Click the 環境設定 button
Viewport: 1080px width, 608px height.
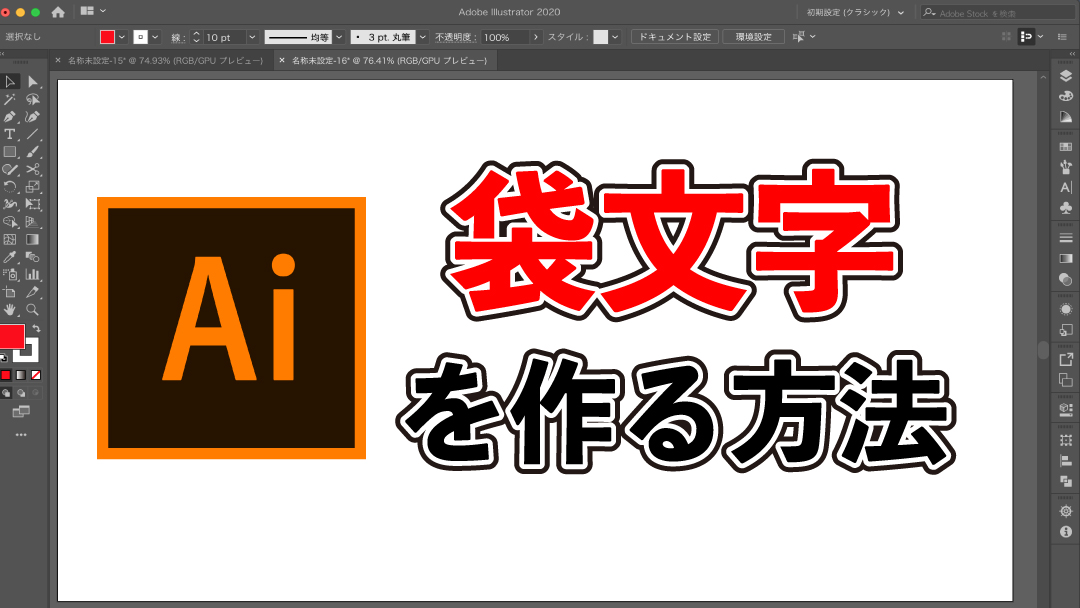754,36
